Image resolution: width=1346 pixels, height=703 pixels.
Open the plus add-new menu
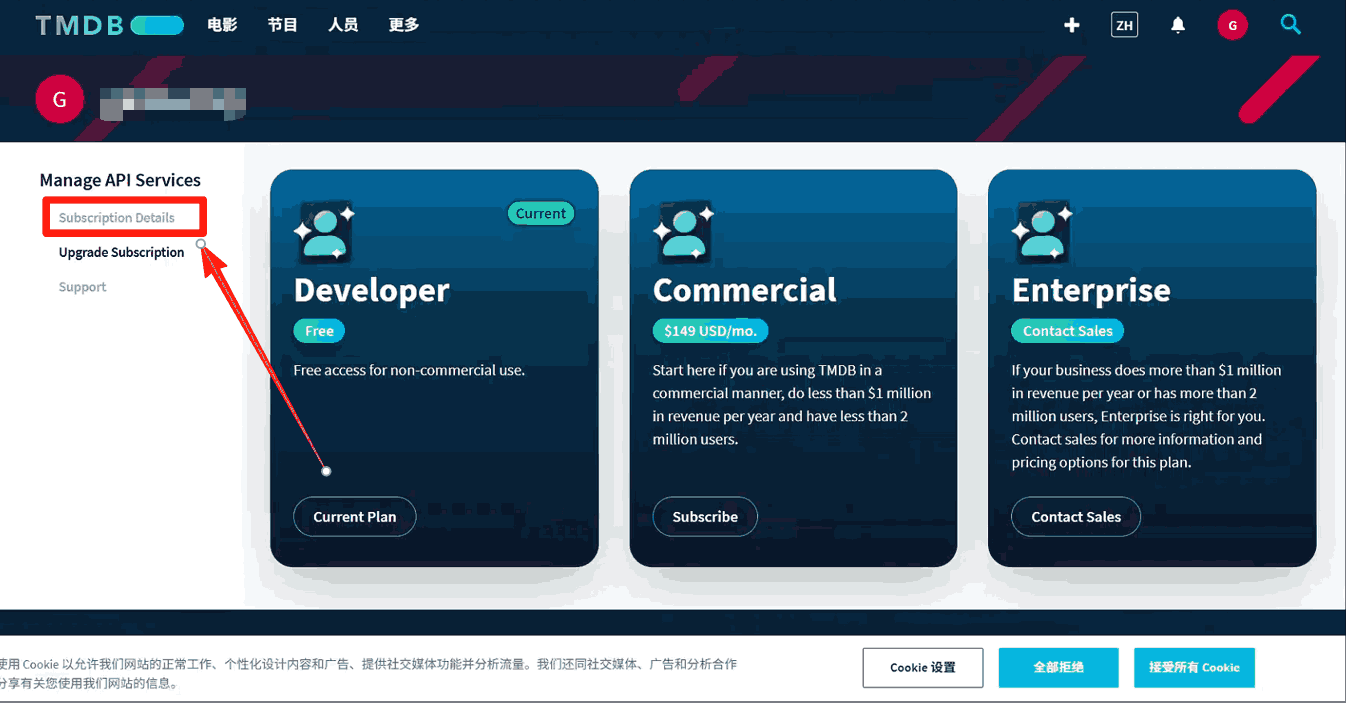point(1072,25)
